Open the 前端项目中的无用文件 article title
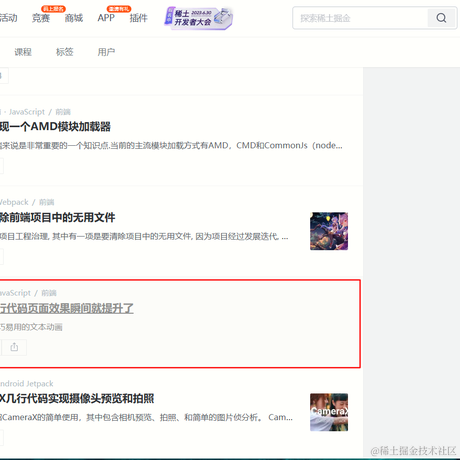The width and height of the screenshot is (460, 460). click(57, 218)
